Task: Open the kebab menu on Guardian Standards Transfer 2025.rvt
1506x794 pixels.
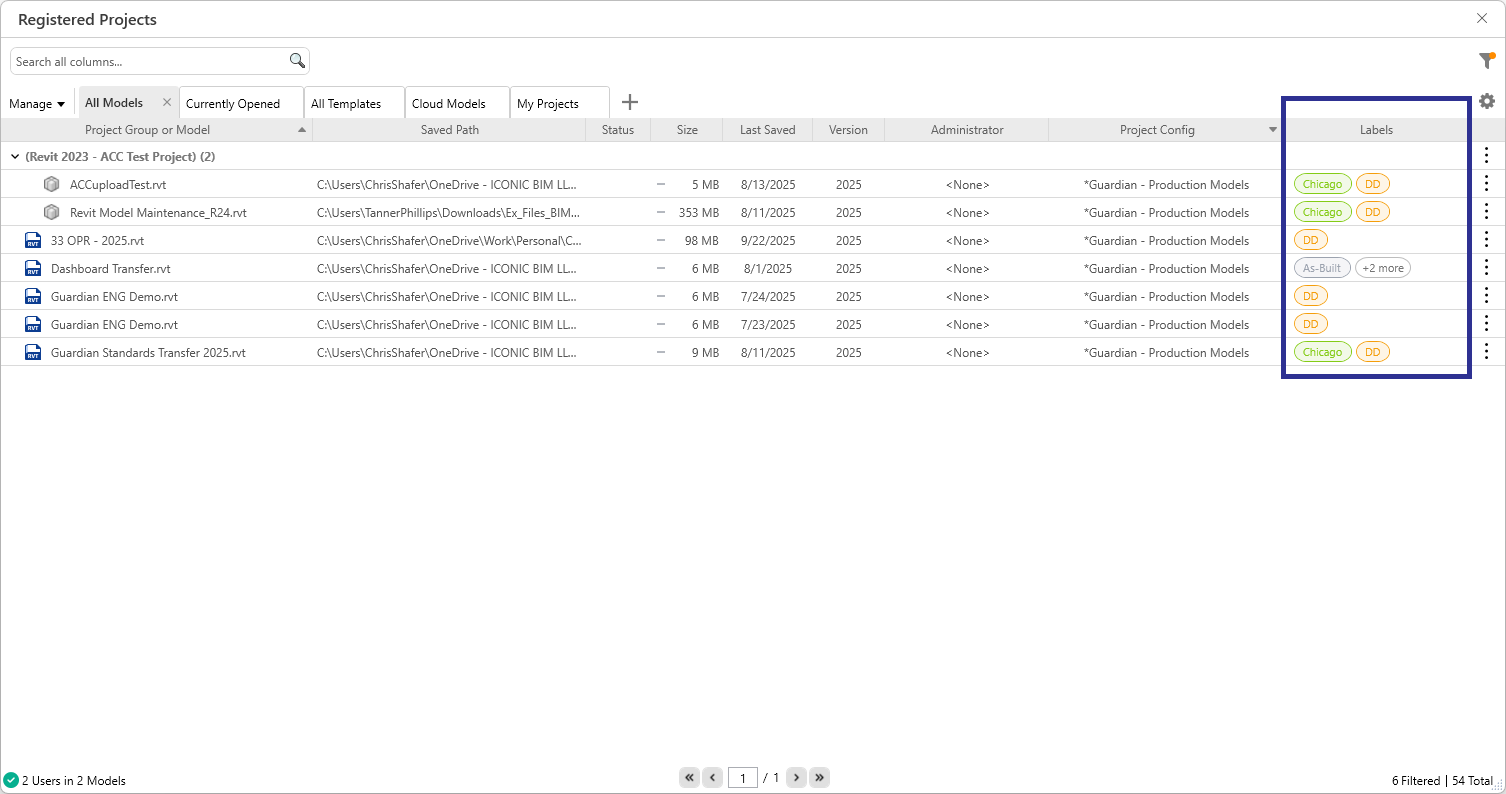Action: click(x=1487, y=352)
